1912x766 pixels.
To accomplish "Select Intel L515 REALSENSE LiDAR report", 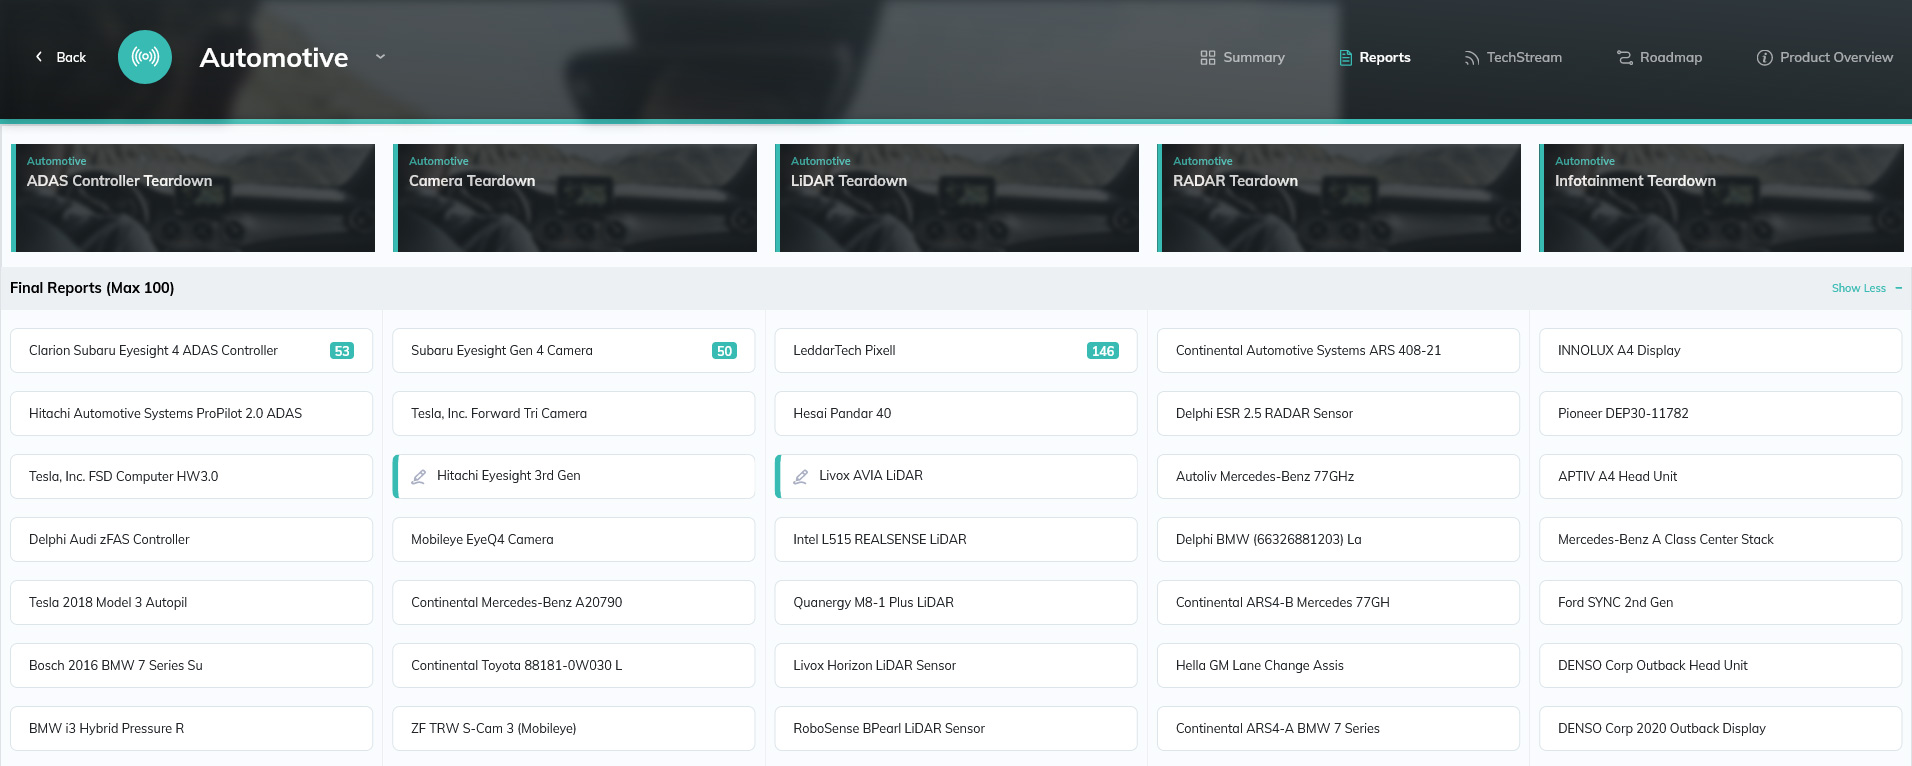I will click(956, 539).
